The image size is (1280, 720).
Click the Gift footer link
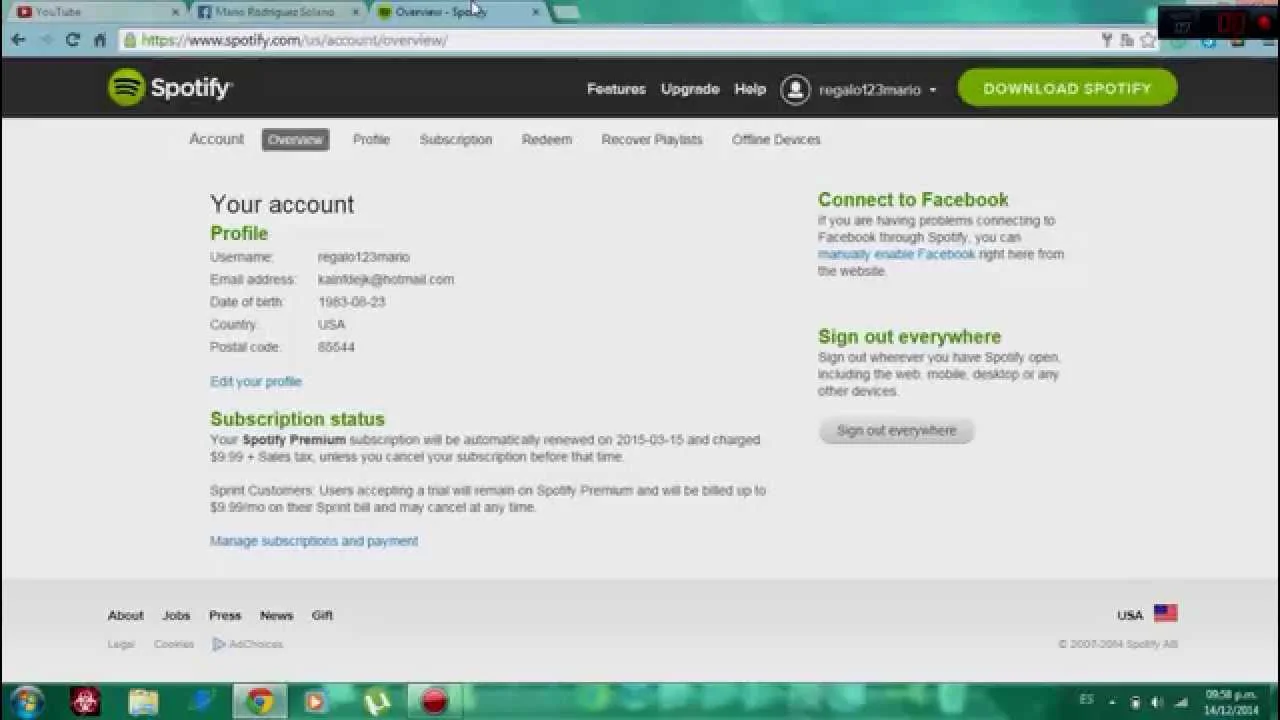[x=322, y=615]
